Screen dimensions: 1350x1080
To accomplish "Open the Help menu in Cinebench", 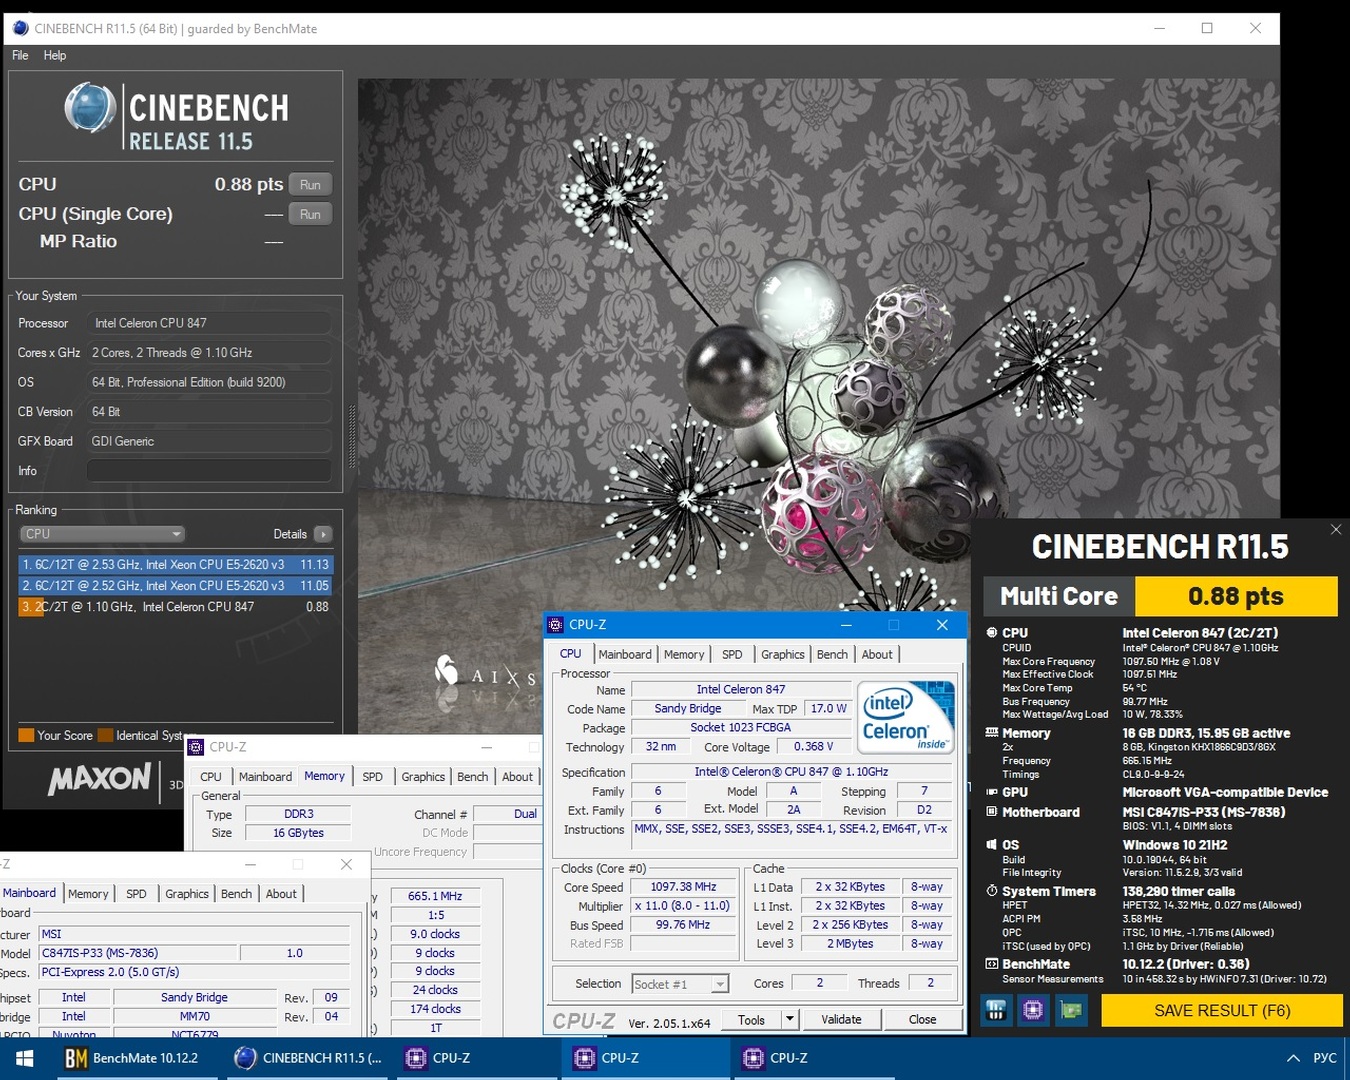I will click(x=55, y=55).
